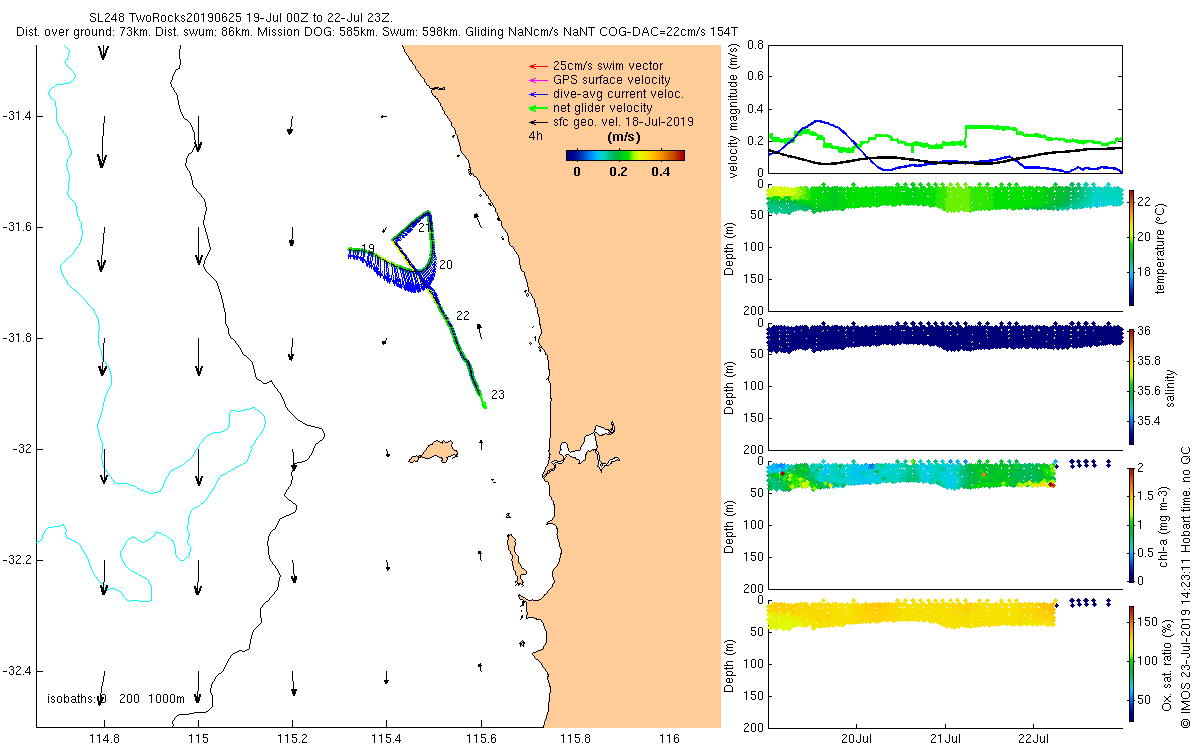The width and height of the screenshot is (1200, 750).
Task: Click the '21Jul' time axis label
Action: pos(946,739)
